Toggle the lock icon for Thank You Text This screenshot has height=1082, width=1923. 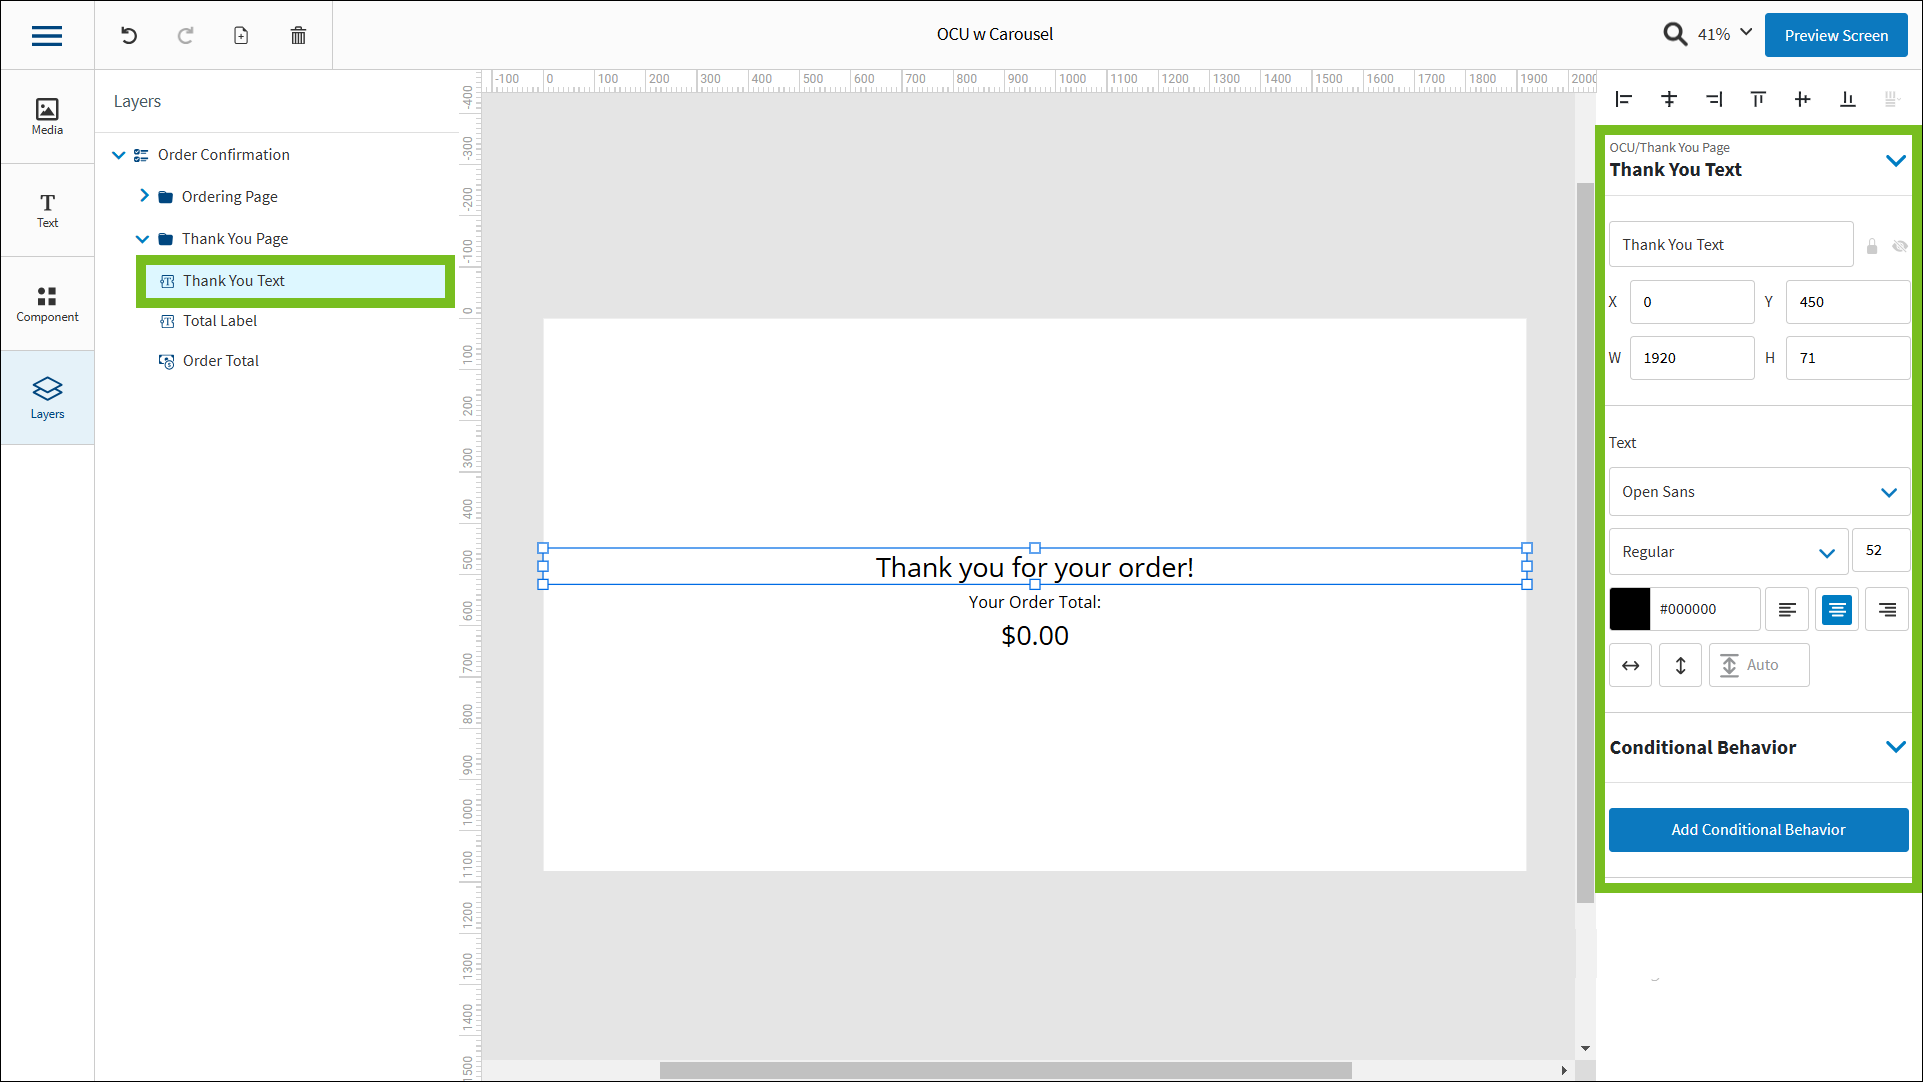coord(1872,246)
